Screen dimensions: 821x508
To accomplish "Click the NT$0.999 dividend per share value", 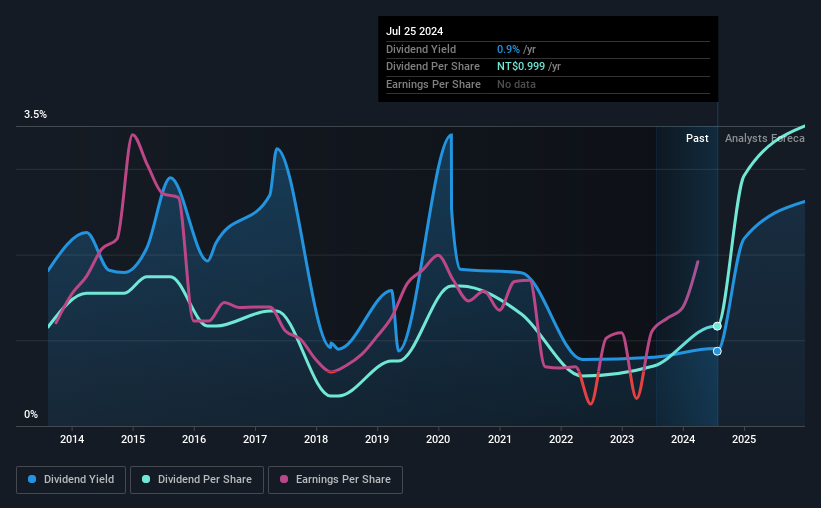I will tap(521, 67).
